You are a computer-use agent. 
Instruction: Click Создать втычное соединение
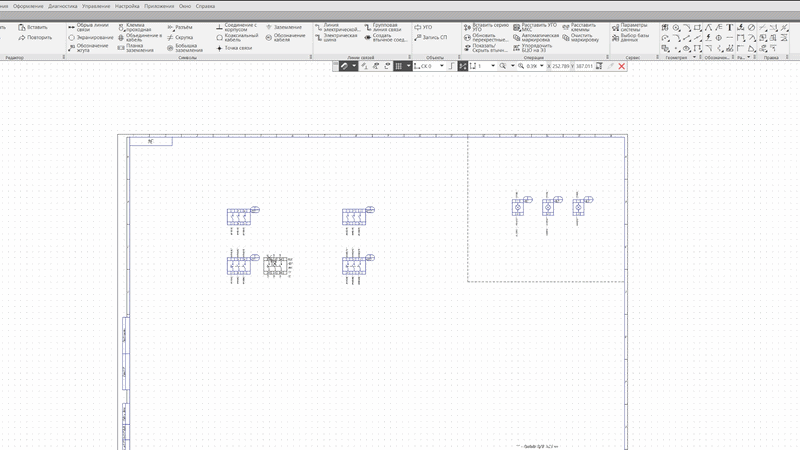pos(385,37)
